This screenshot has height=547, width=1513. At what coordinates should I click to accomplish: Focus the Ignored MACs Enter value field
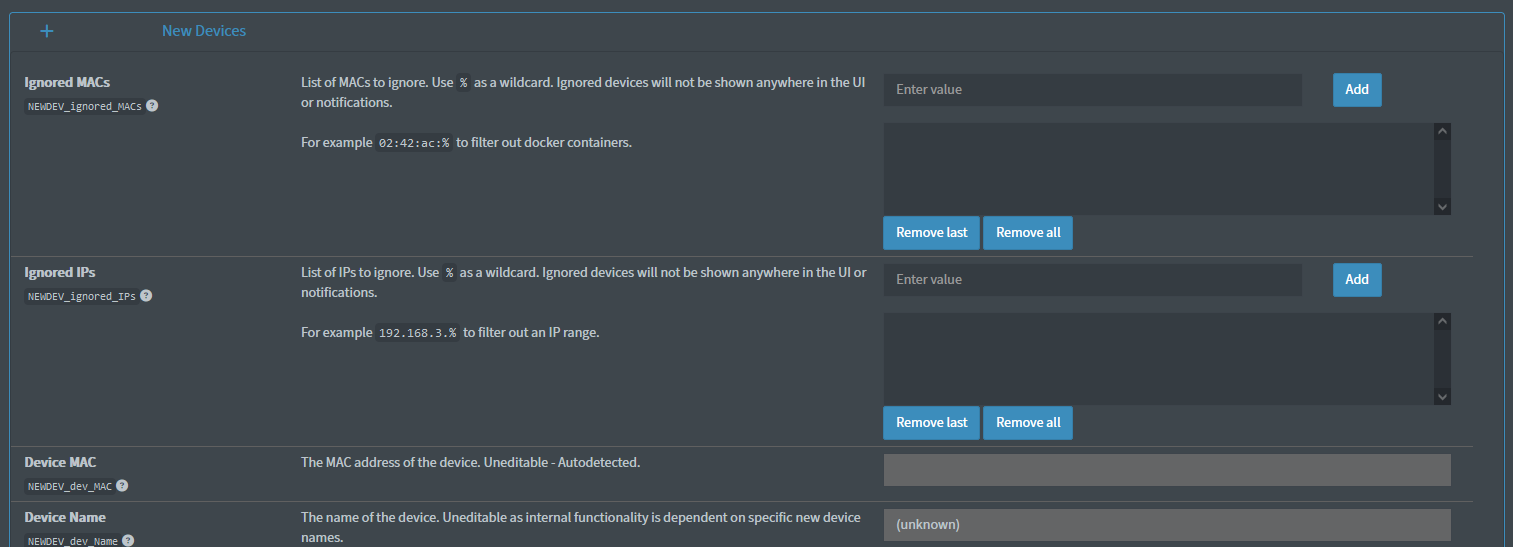pyautogui.click(x=1092, y=90)
